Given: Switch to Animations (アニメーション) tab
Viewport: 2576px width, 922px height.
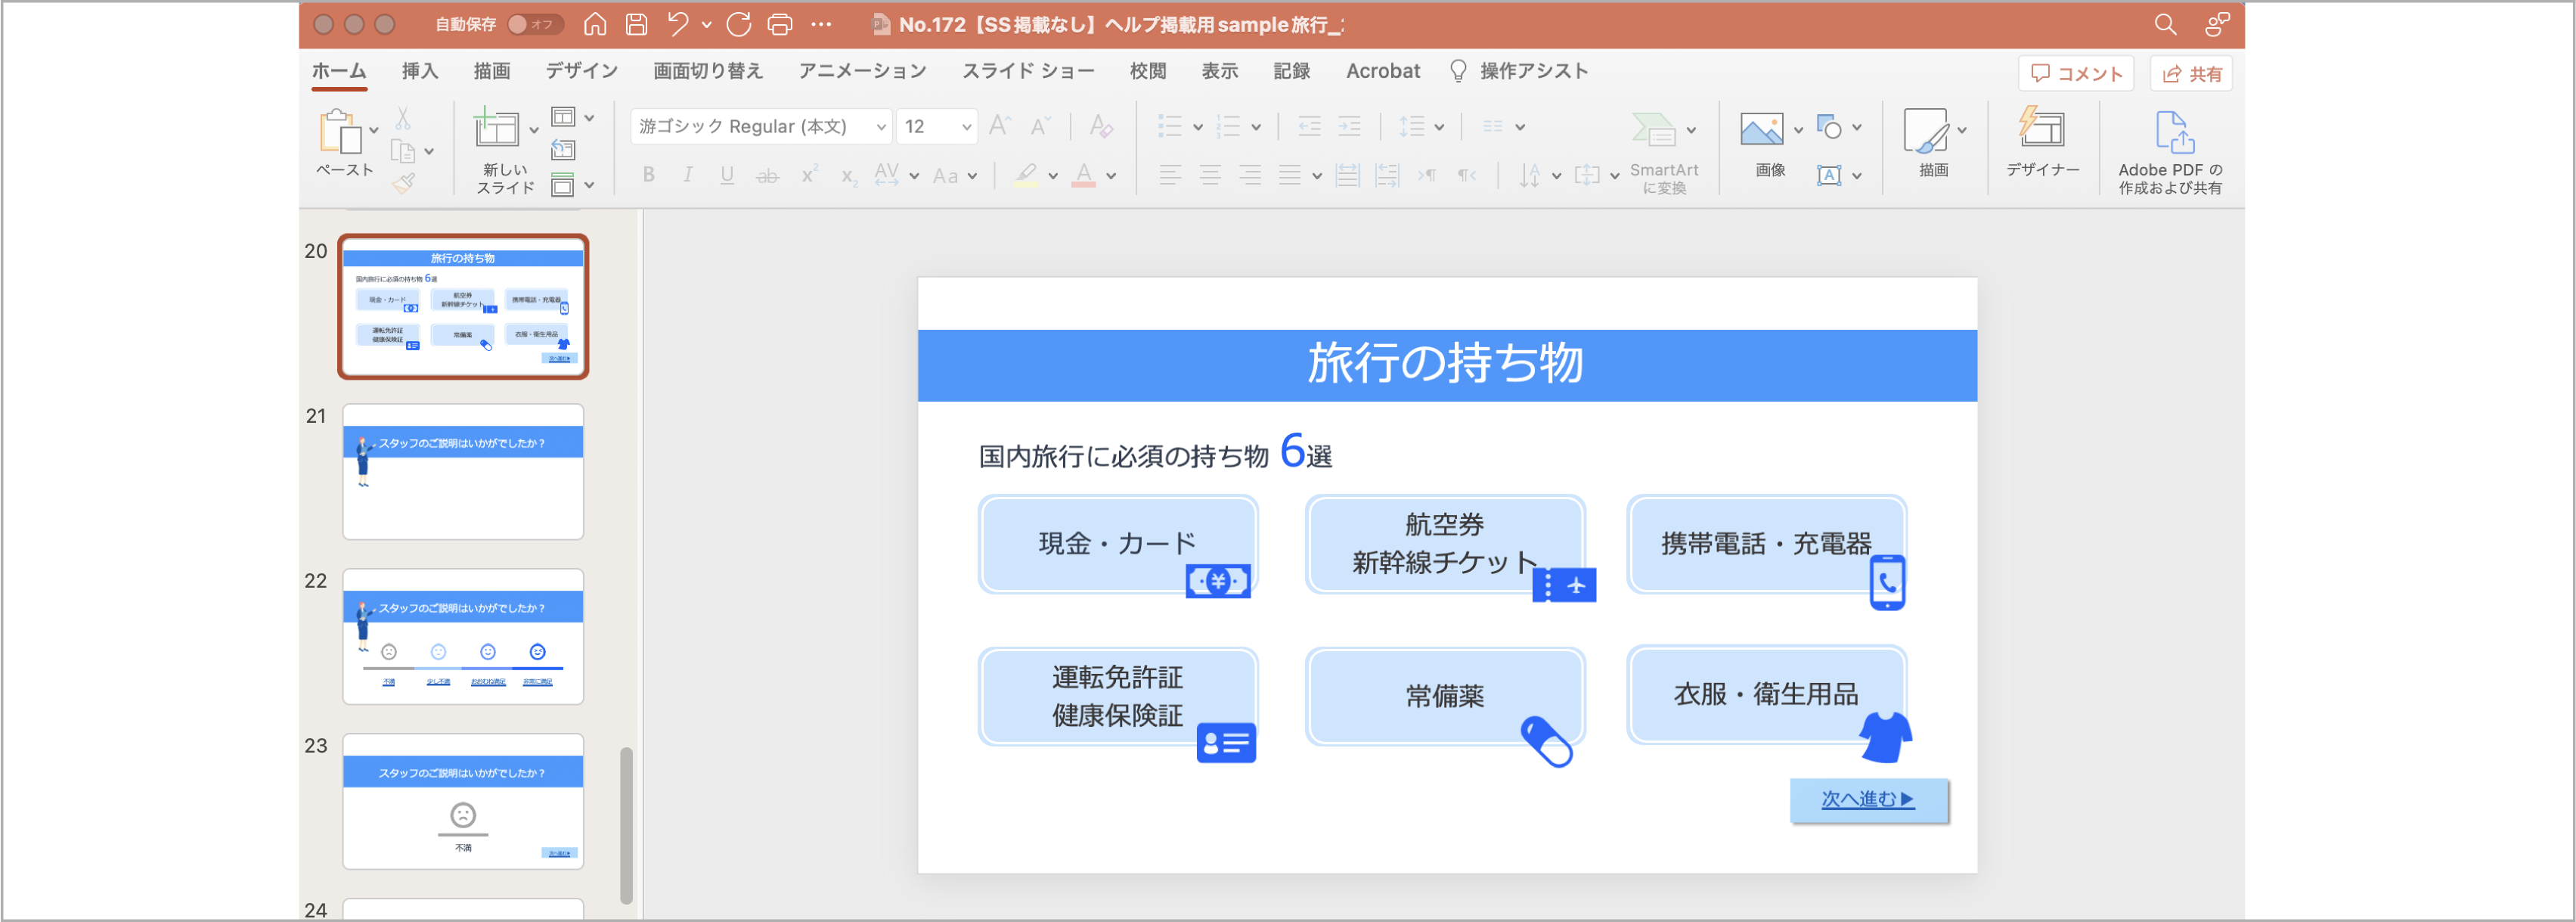Looking at the screenshot, I should (x=862, y=71).
